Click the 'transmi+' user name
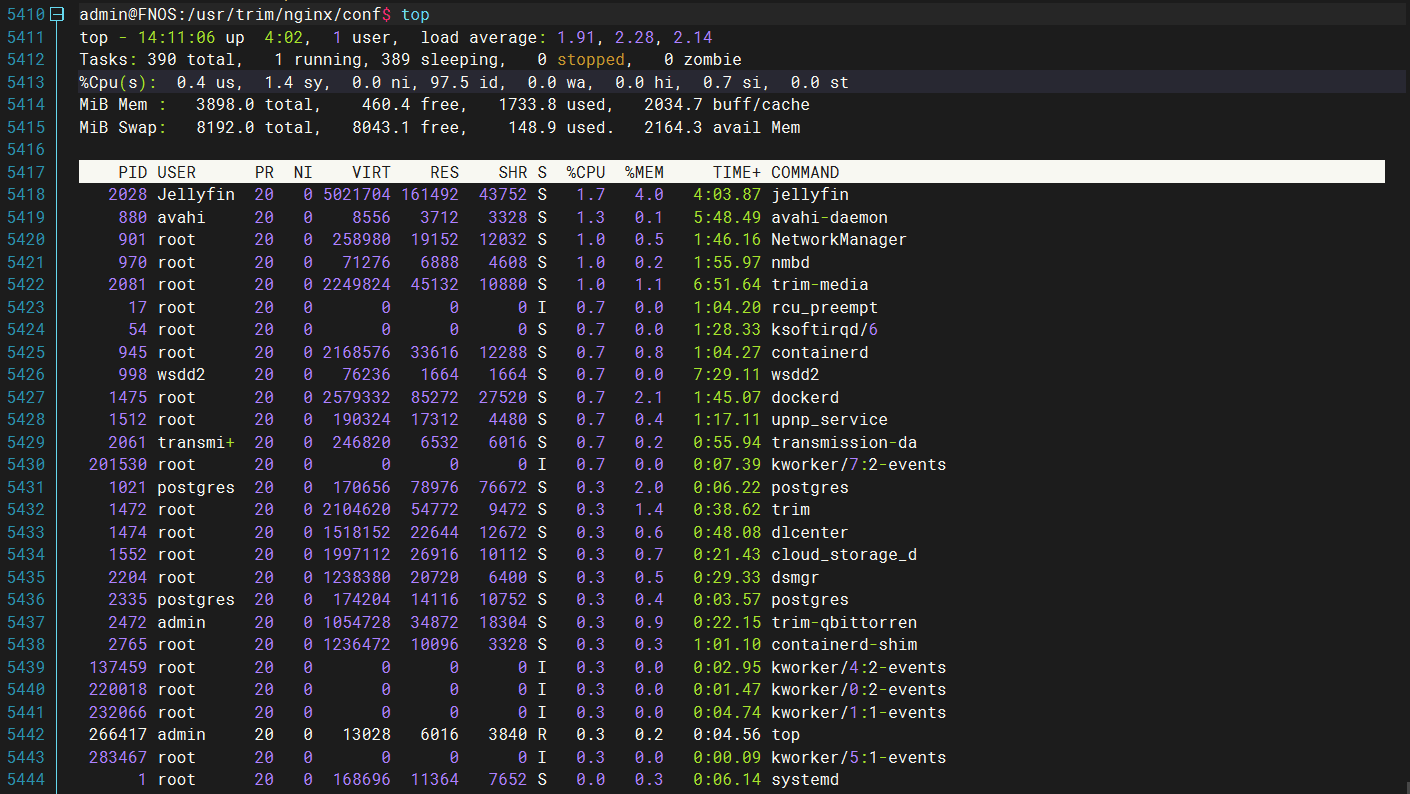 196,442
